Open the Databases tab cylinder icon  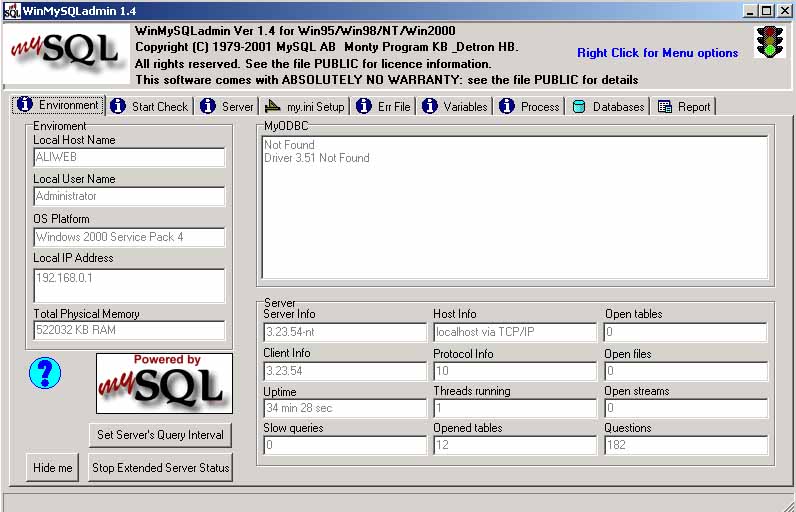pos(579,107)
